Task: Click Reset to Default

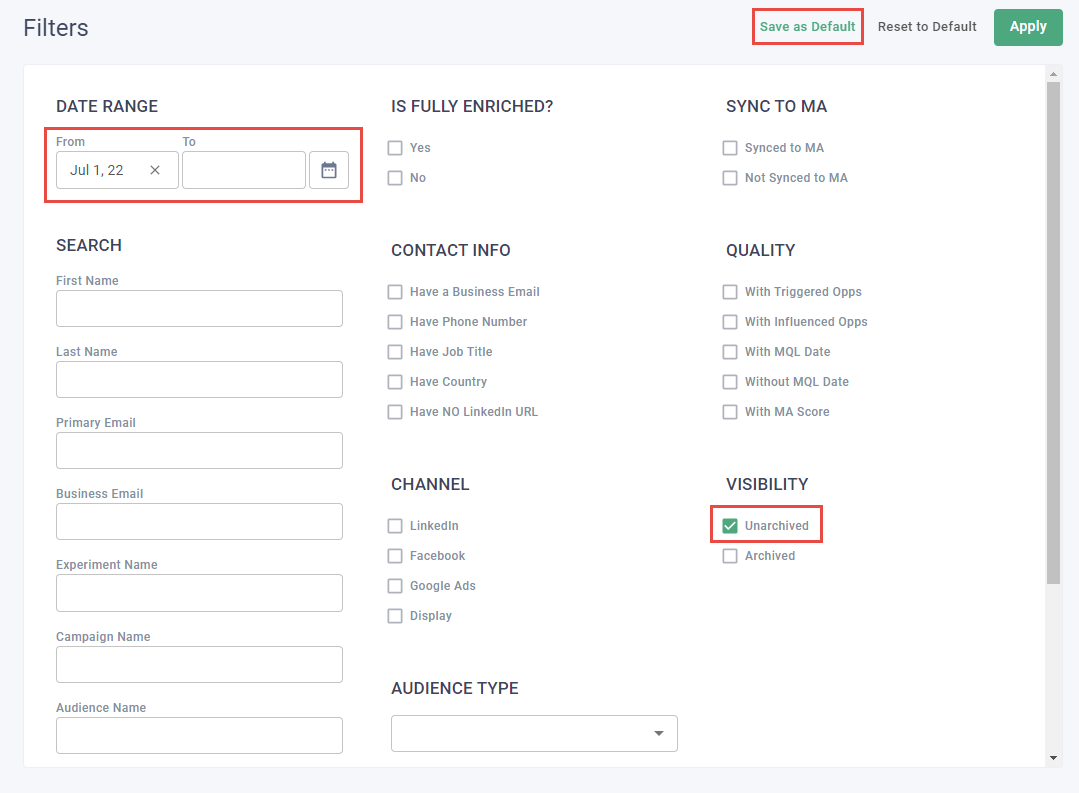Action: 927,27
